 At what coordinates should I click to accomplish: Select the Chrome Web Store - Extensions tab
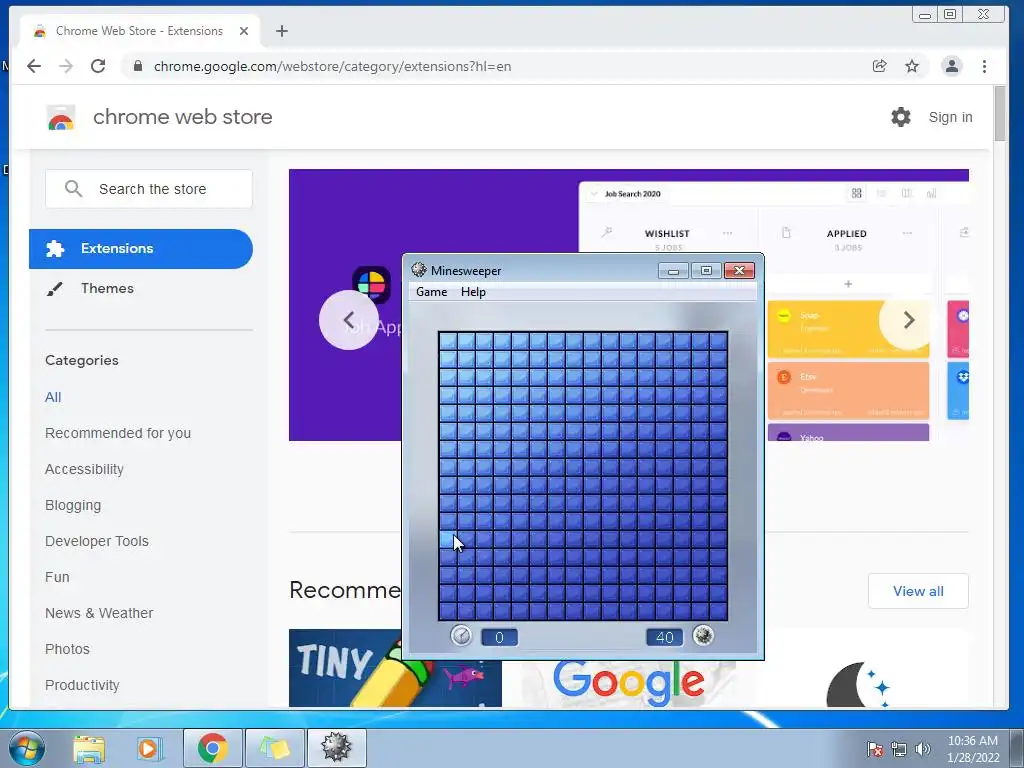pyautogui.click(x=139, y=31)
